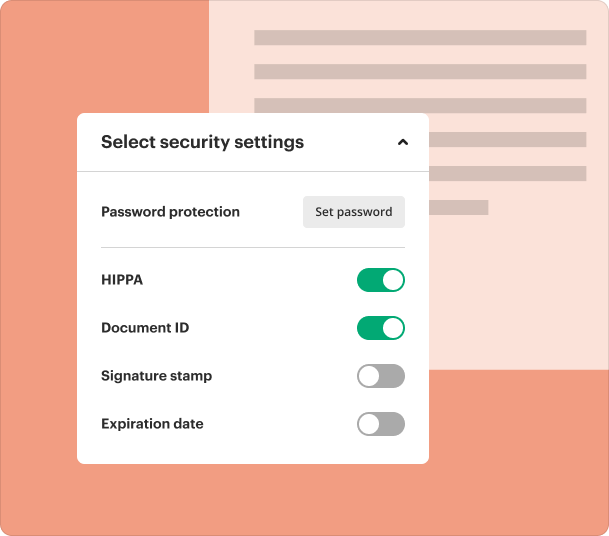Select the Expiration date label

(x=152, y=424)
